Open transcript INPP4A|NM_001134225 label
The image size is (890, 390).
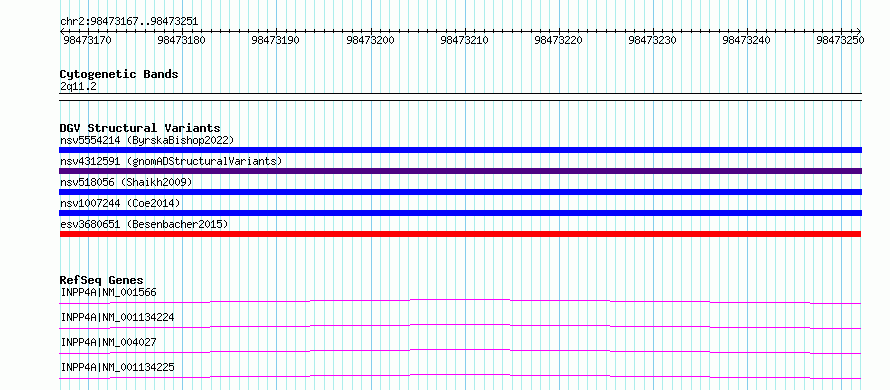coord(117,367)
